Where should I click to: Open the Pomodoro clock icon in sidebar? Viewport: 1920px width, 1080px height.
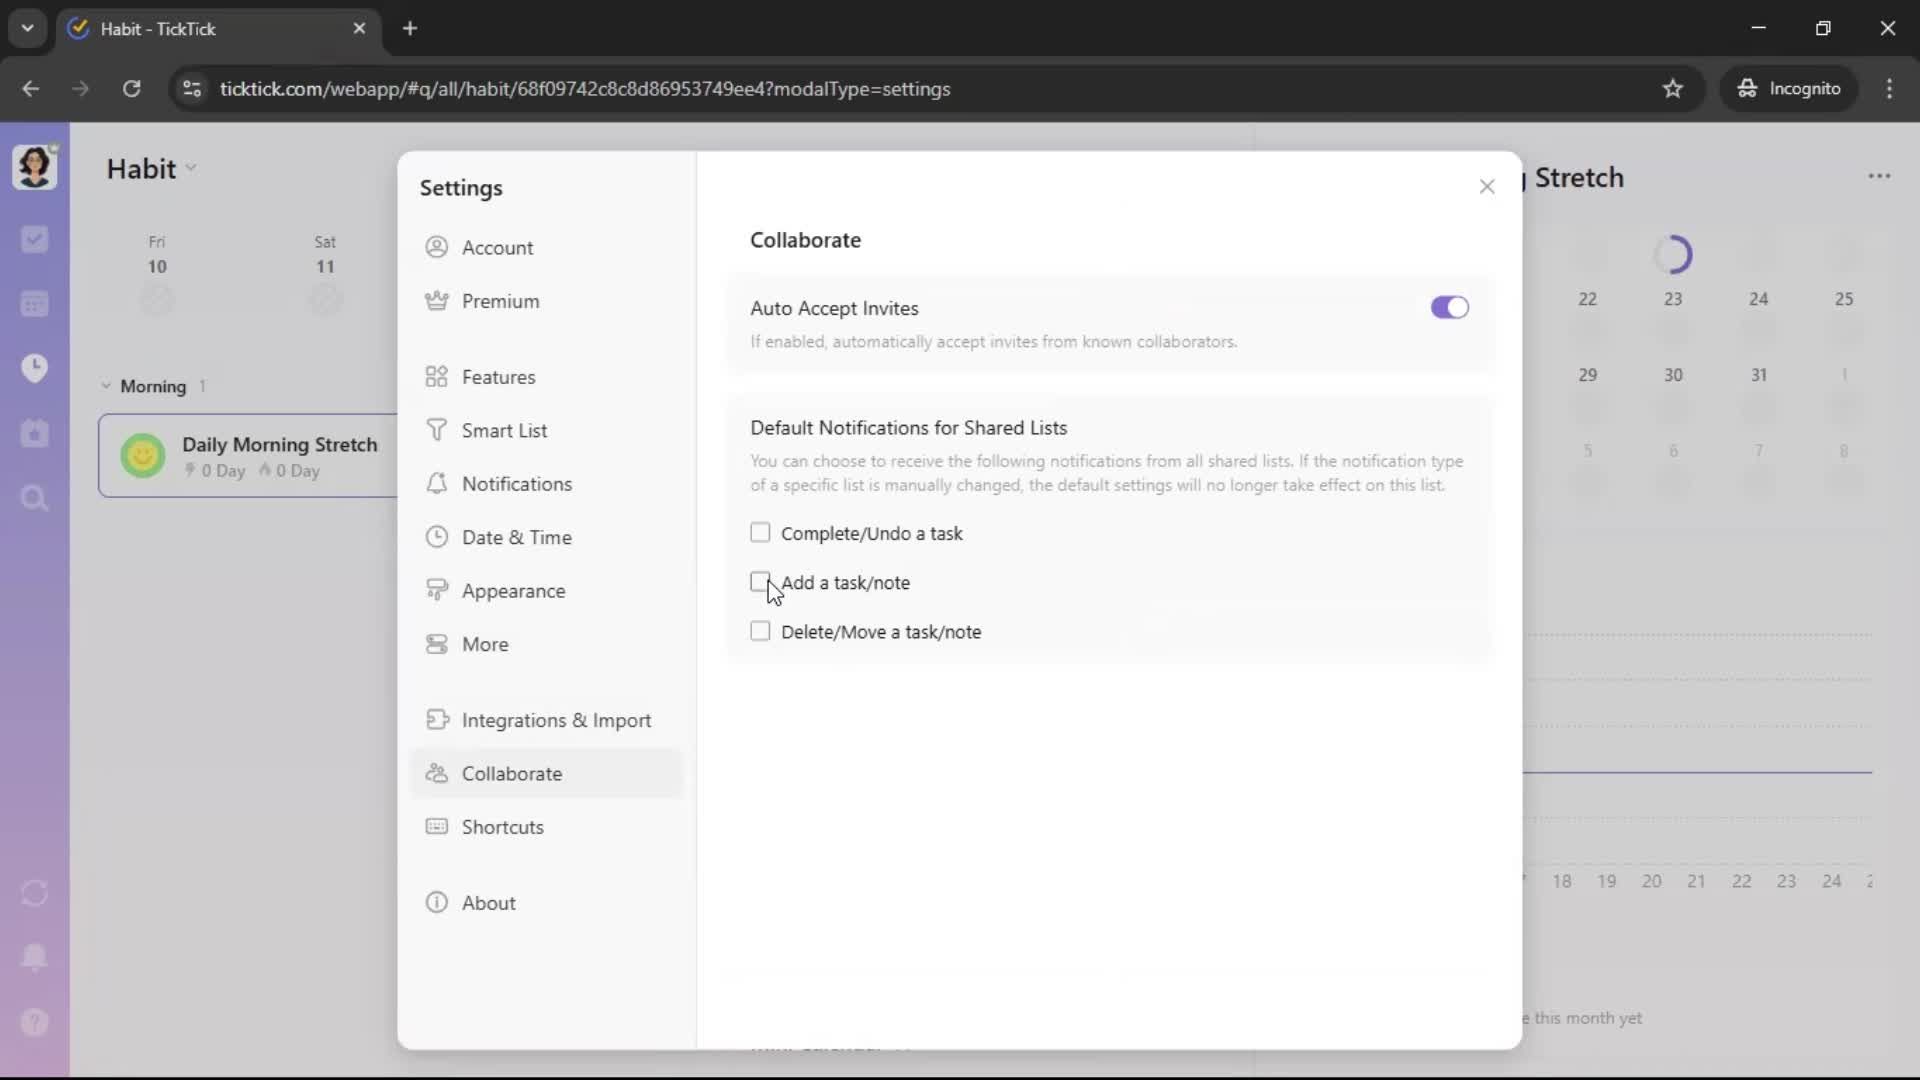click(34, 368)
